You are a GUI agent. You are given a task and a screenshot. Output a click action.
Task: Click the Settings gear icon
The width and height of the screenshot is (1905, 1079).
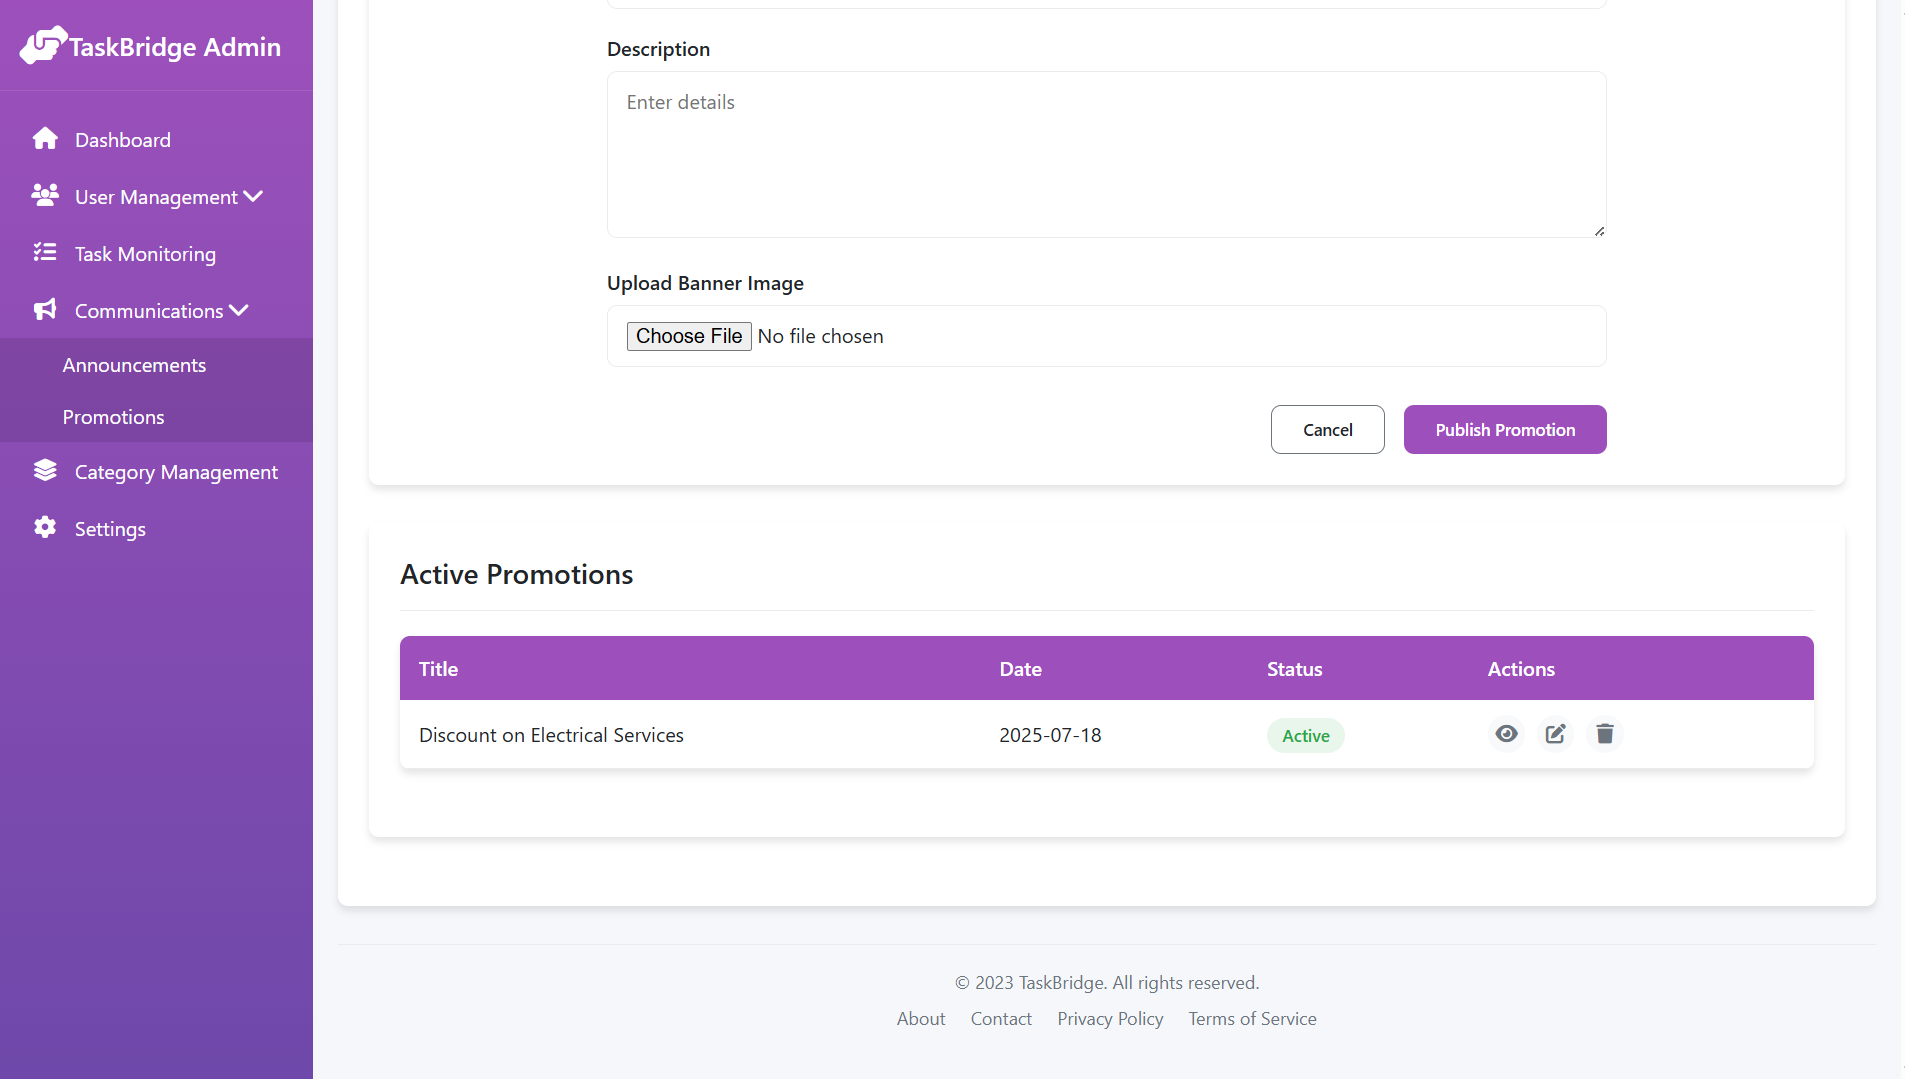click(x=45, y=528)
